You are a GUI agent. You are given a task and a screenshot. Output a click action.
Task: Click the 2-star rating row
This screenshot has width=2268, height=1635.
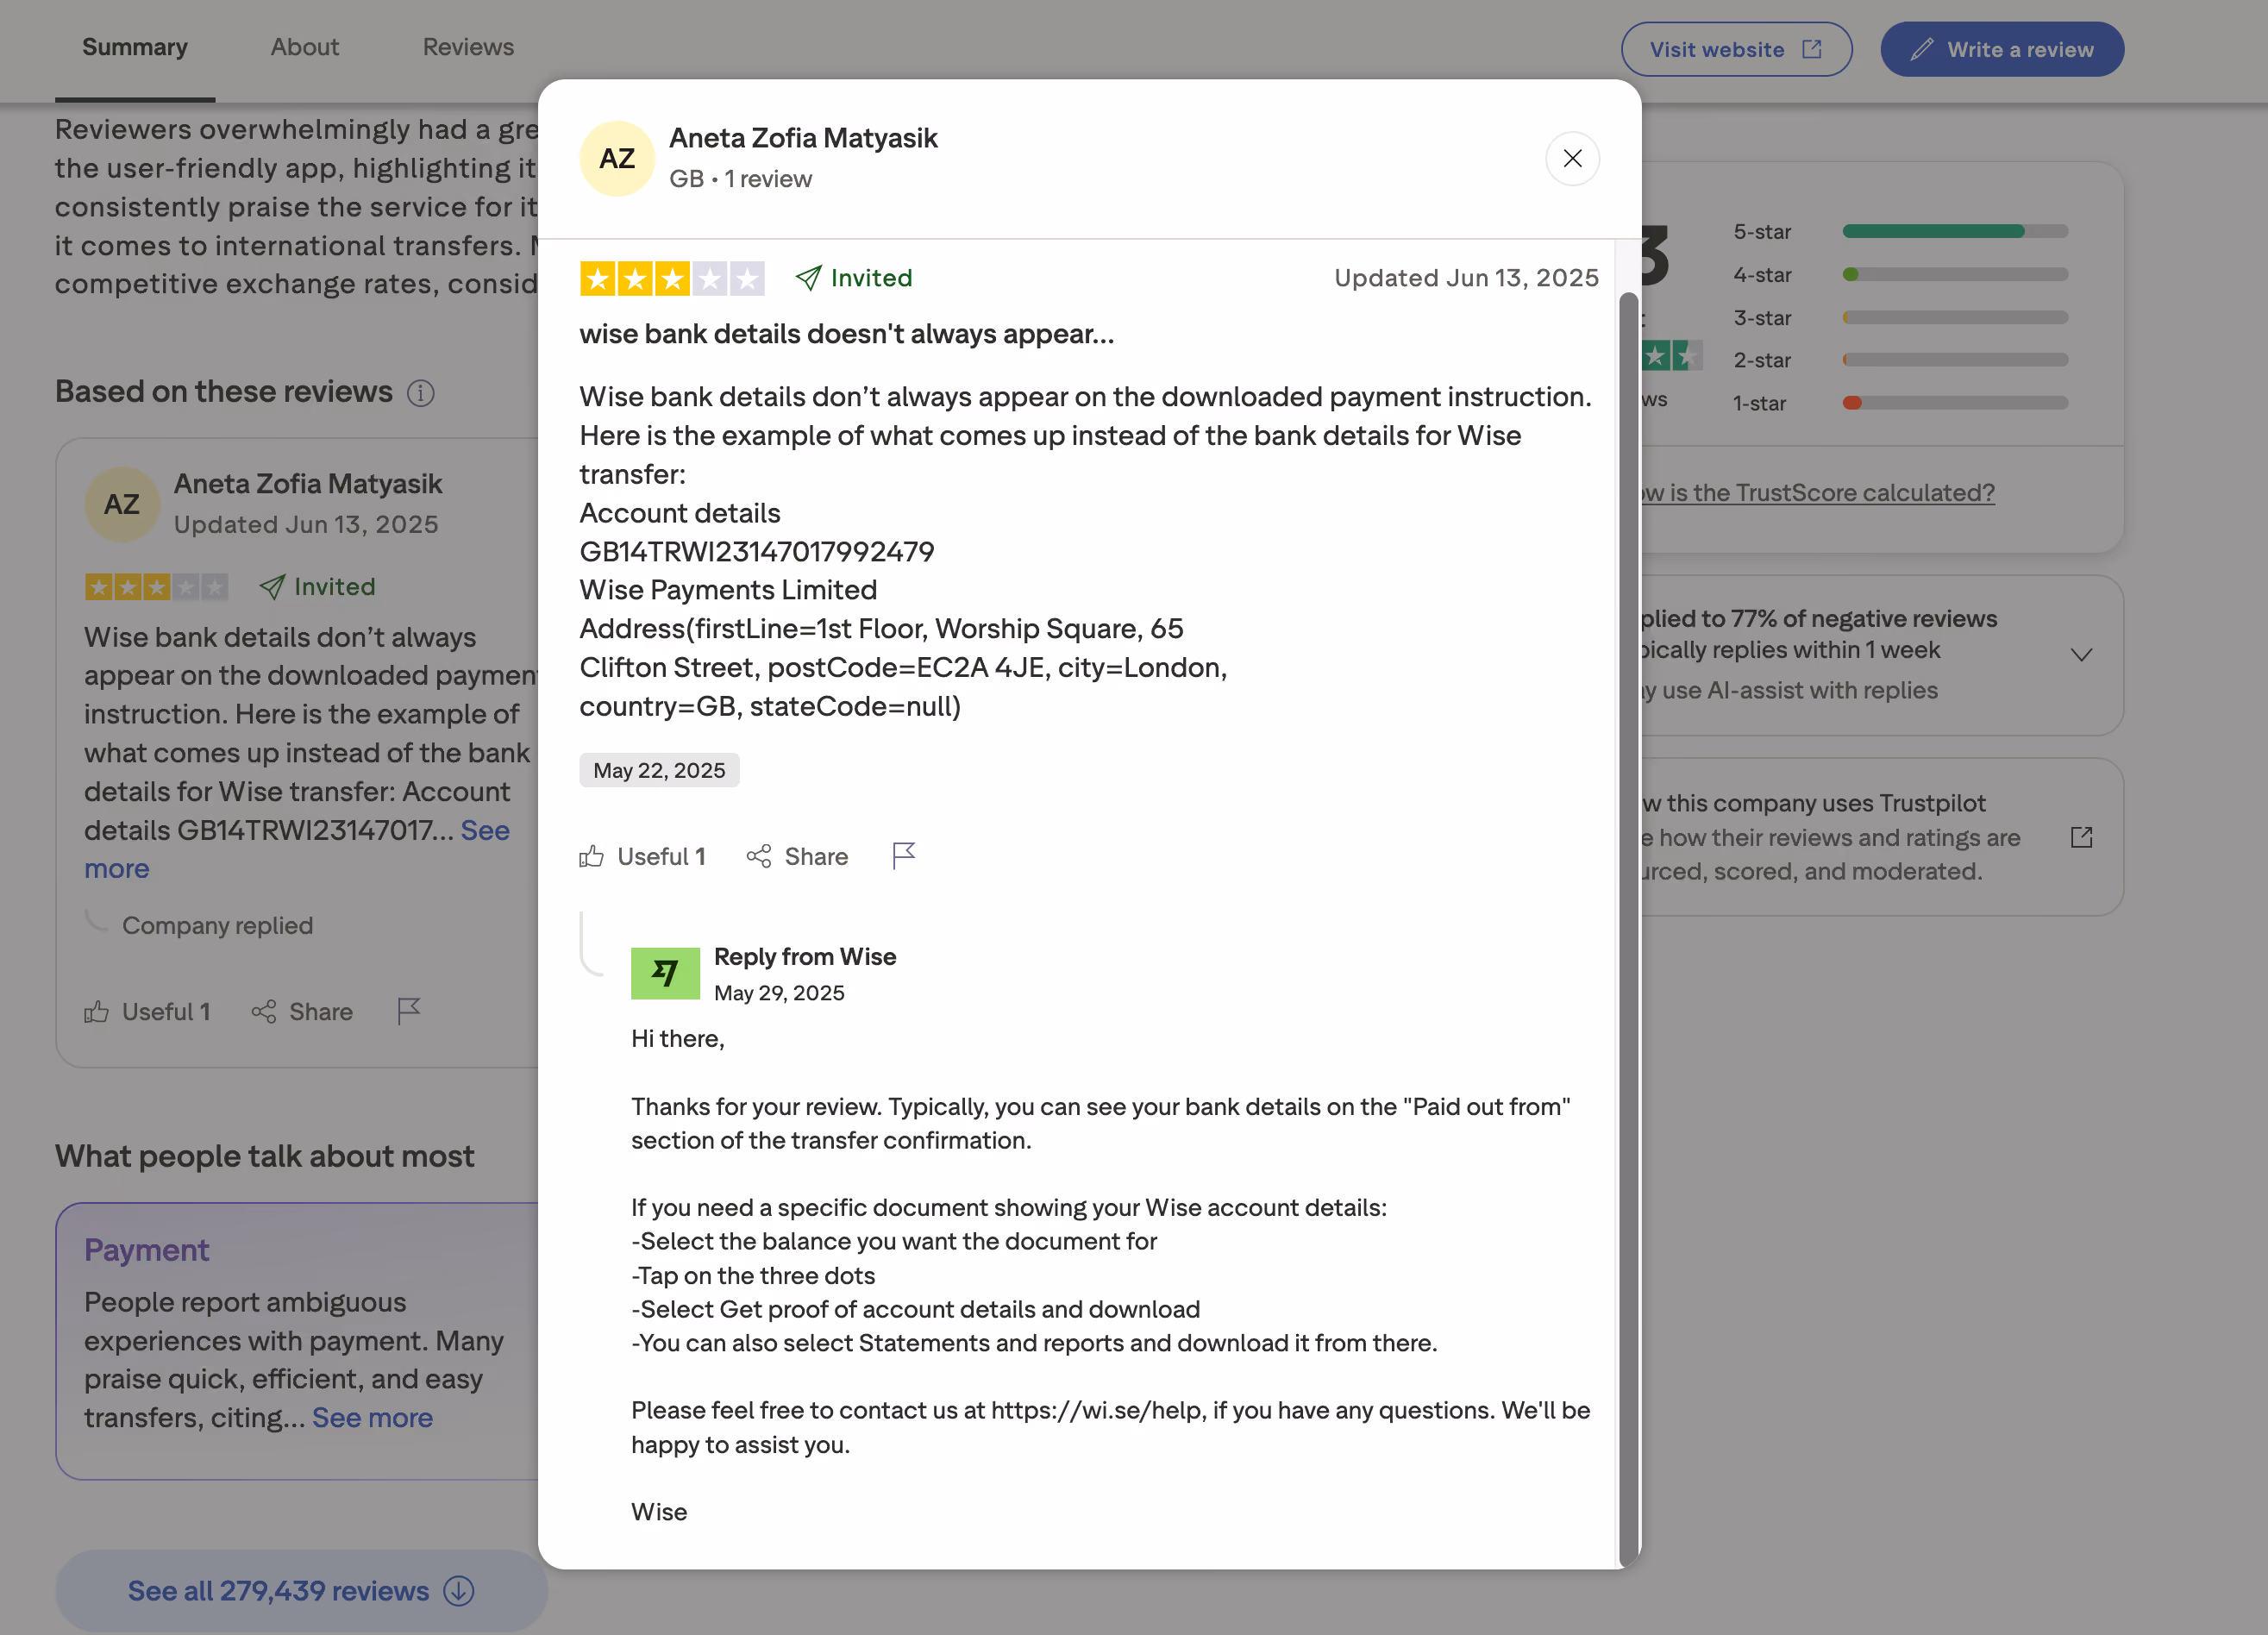1900,360
